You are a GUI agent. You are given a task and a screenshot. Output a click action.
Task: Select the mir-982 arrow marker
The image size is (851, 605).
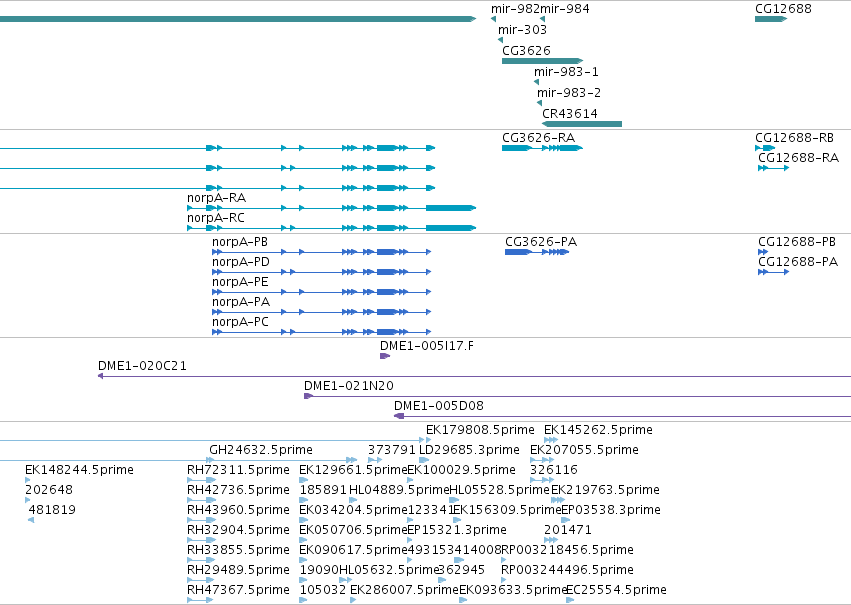click(x=493, y=19)
